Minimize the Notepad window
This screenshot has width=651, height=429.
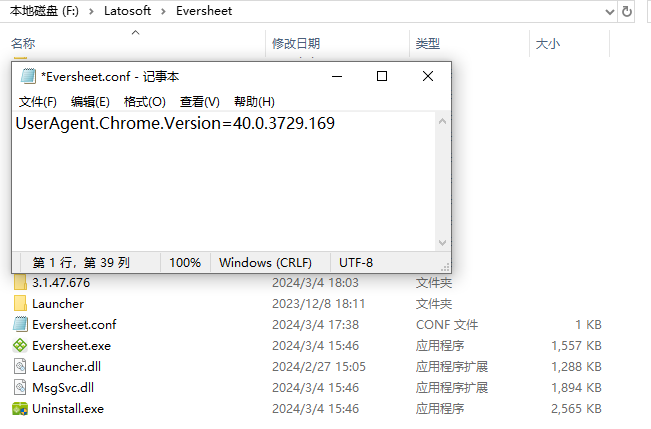[337, 76]
